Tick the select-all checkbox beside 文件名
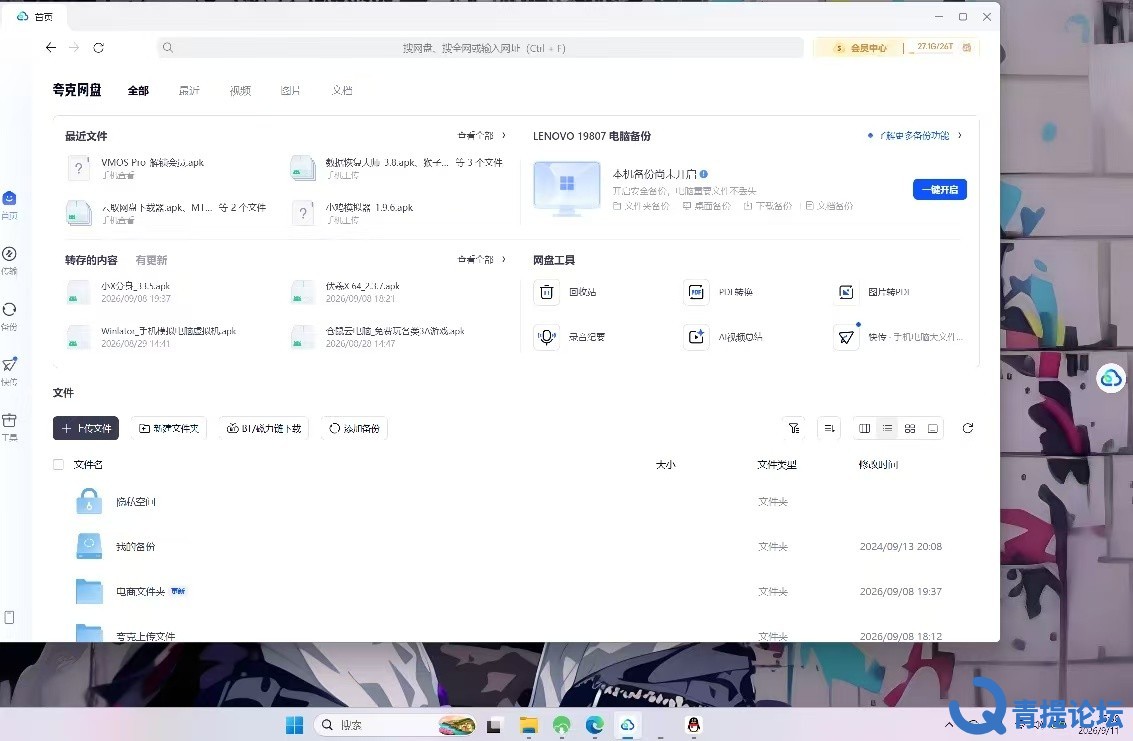The image size is (1133, 741). point(59,465)
